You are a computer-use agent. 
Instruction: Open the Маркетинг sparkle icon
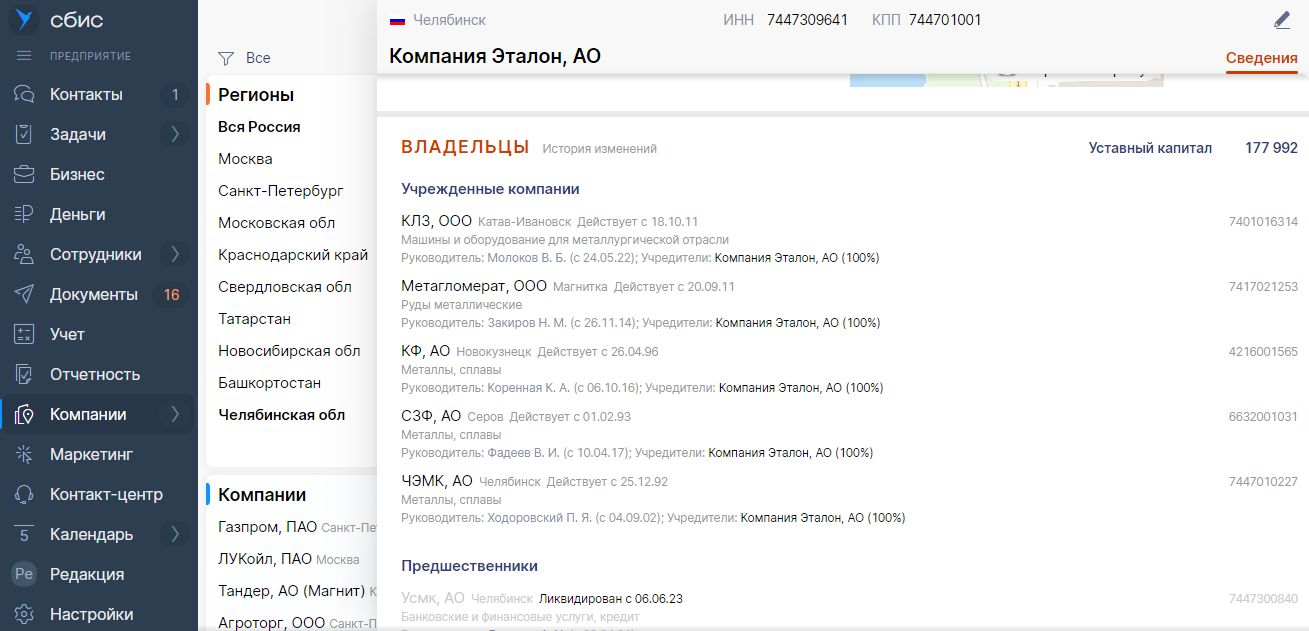(x=24, y=454)
